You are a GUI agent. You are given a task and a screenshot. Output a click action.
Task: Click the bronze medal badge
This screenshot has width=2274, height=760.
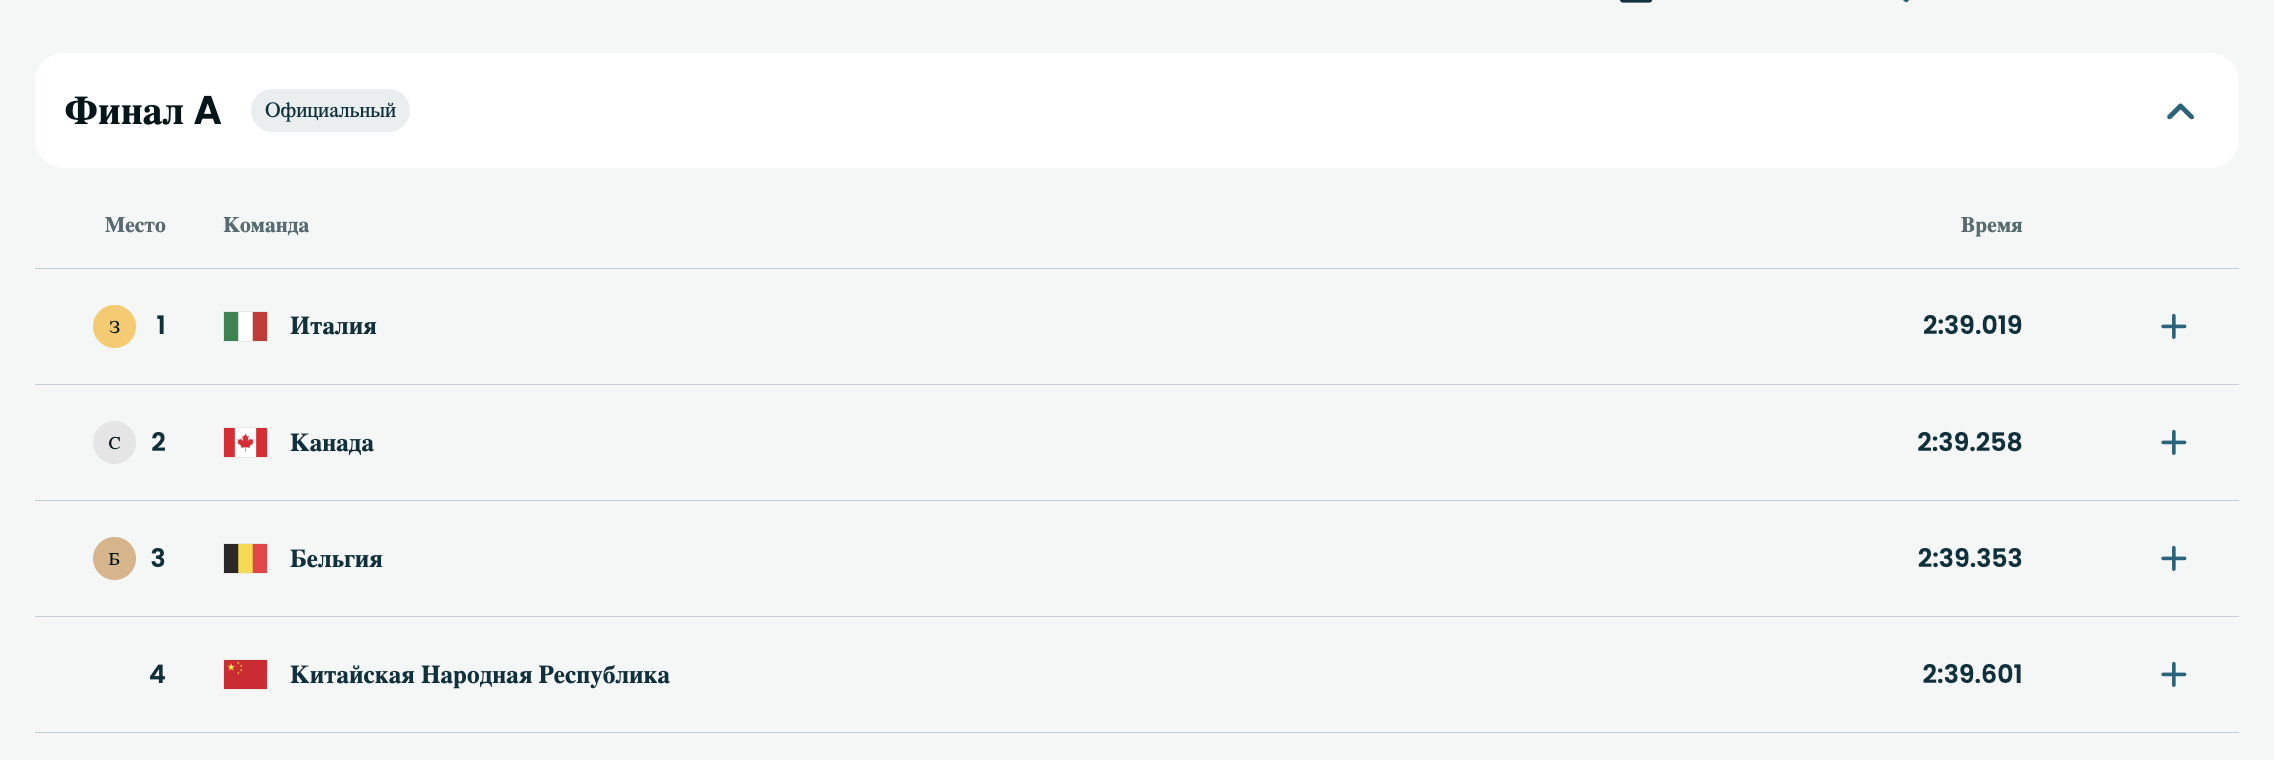114,559
